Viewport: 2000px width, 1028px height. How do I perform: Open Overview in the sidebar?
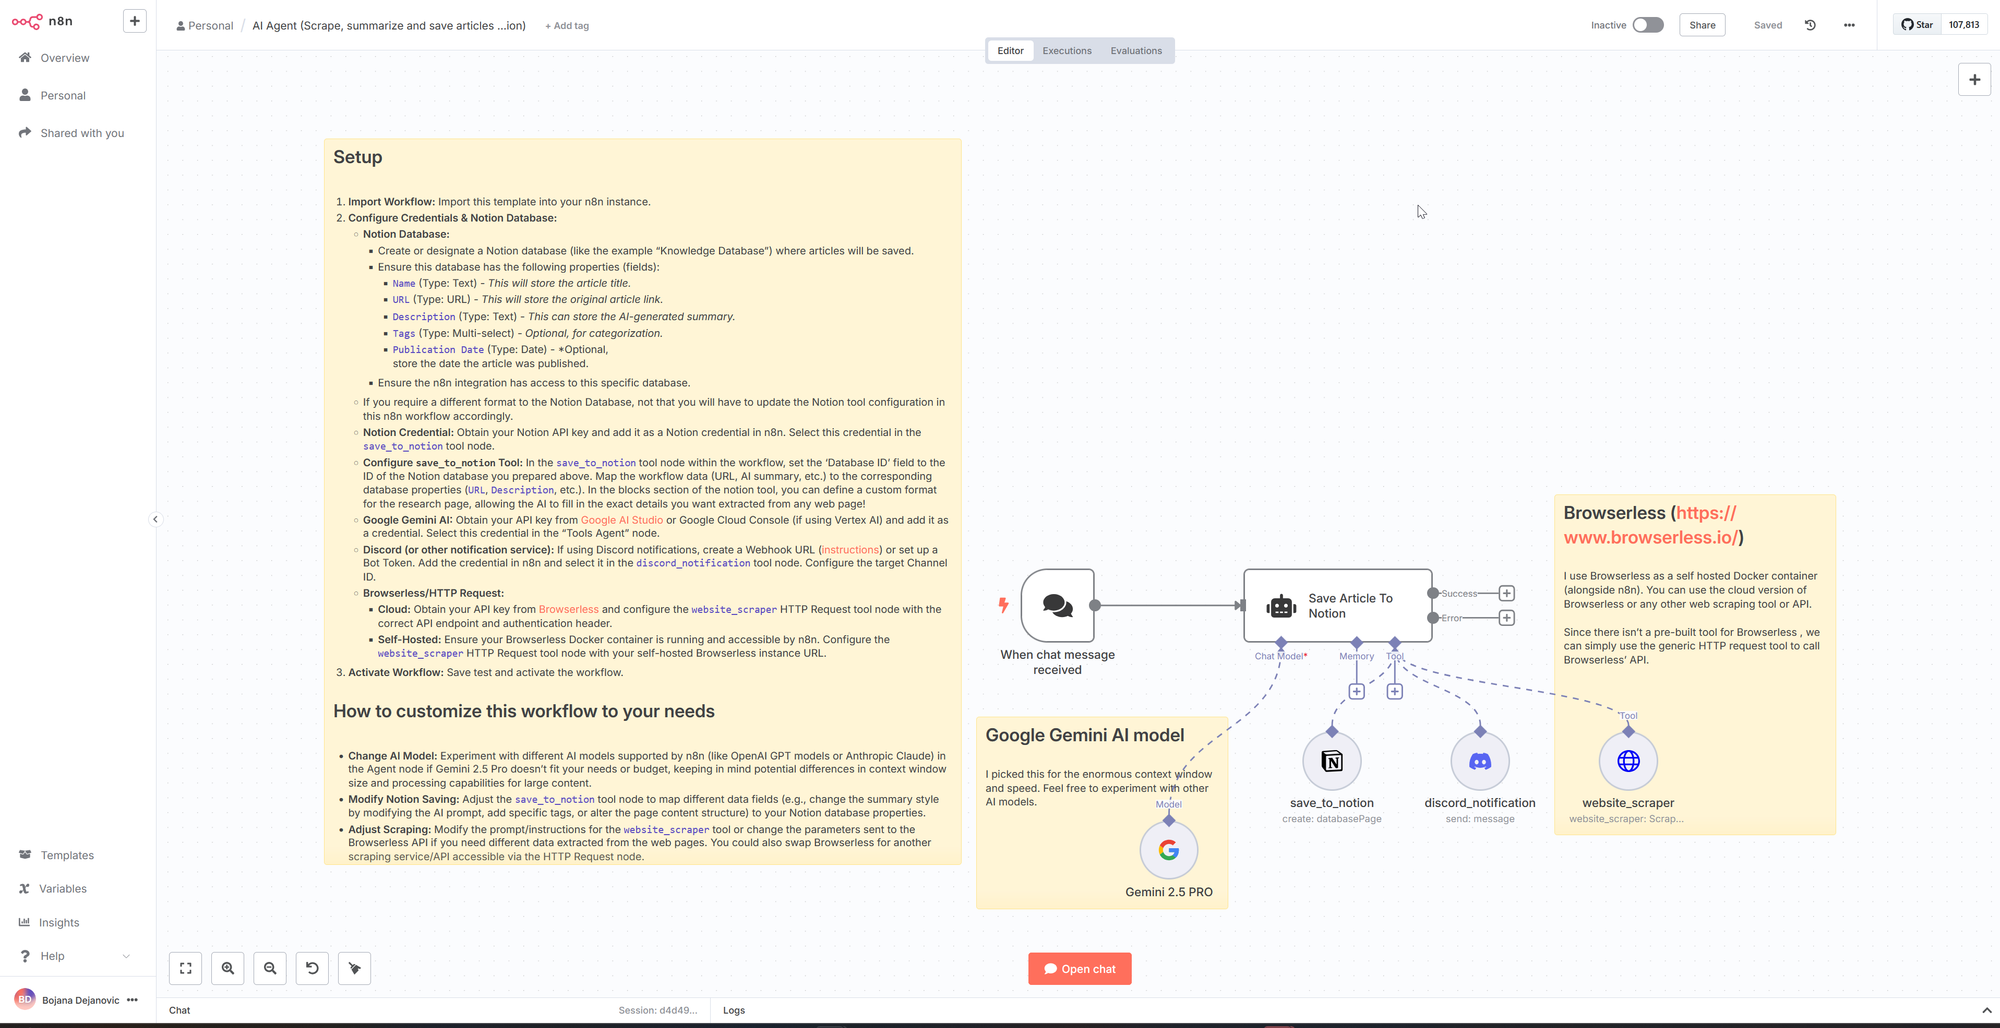(x=65, y=58)
